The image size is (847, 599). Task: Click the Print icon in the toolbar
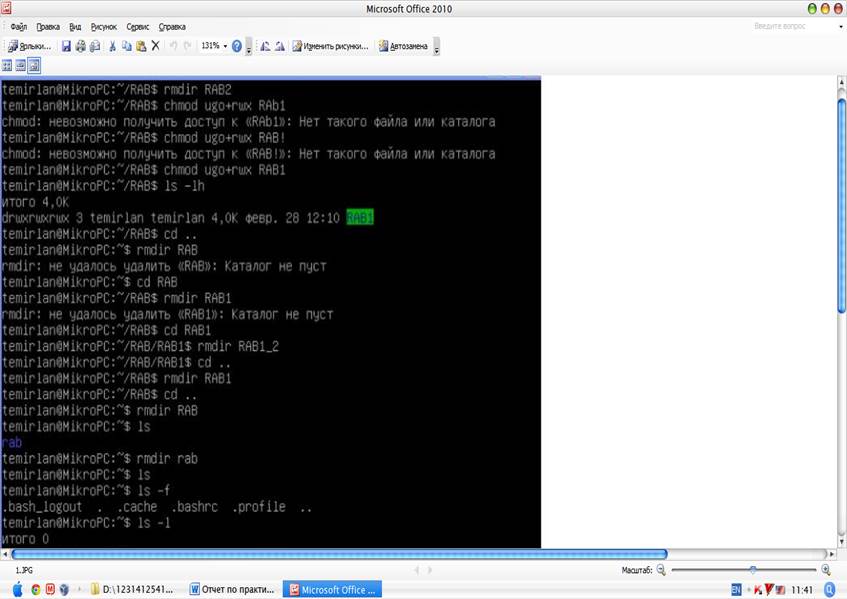pos(80,46)
